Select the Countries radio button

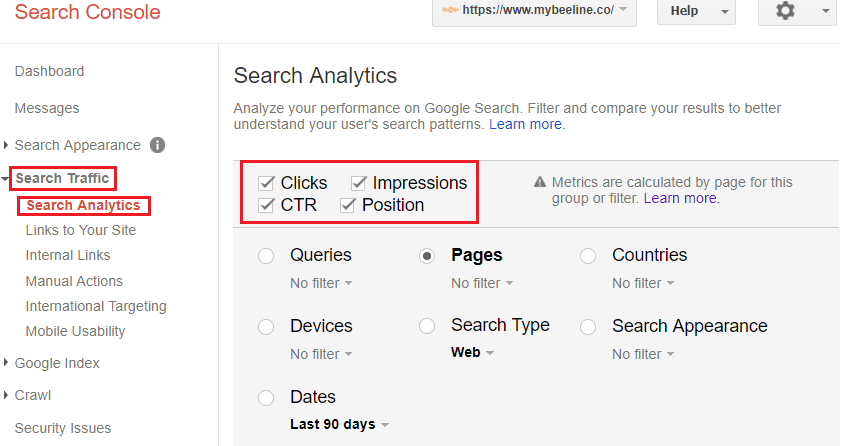point(588,256)
